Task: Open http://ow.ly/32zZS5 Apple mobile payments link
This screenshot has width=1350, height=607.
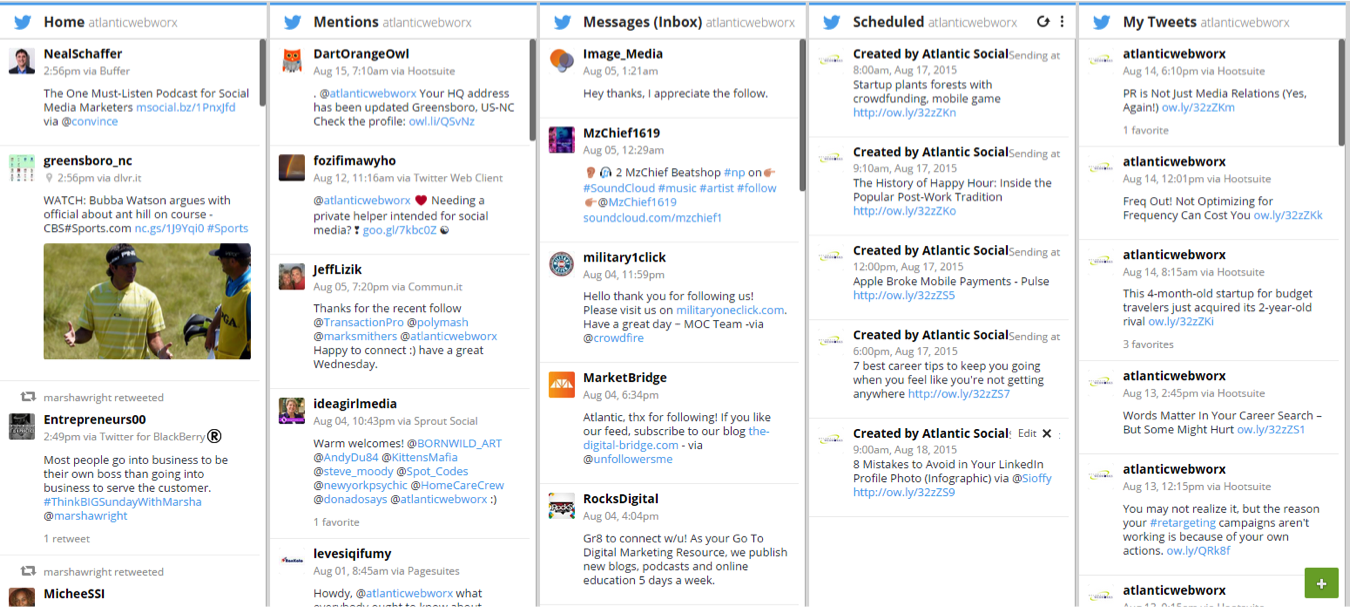Action: pos(903,295)
